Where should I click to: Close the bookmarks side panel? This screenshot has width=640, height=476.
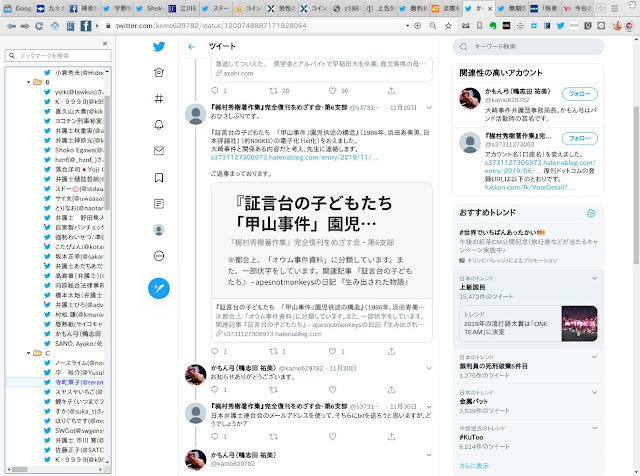tap(105, 43)
